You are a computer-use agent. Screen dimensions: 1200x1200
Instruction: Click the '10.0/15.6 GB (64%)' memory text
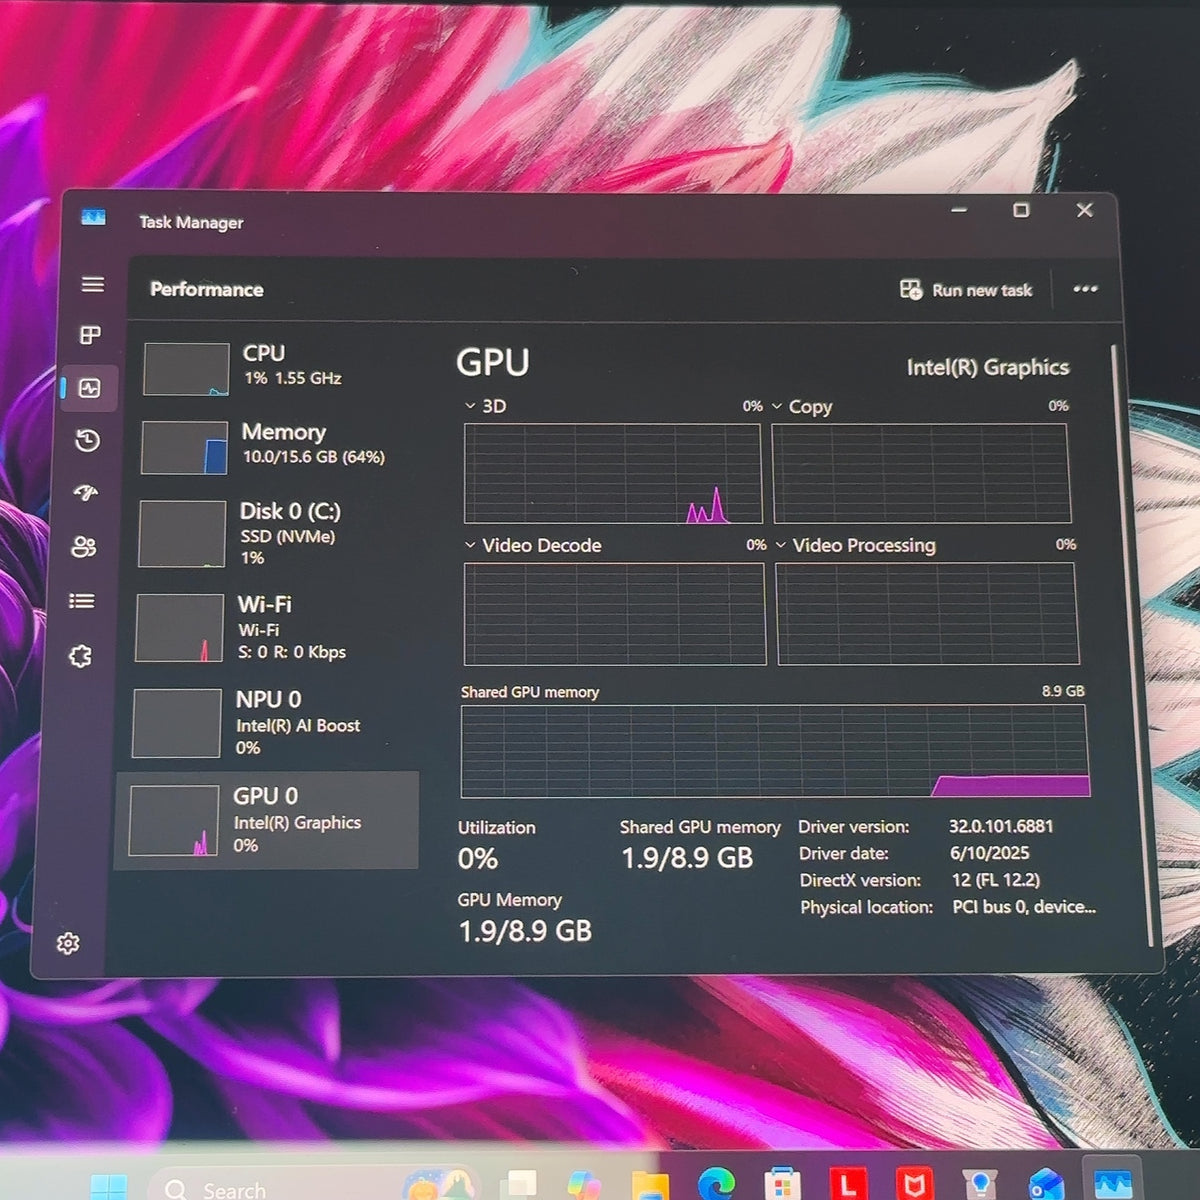pos(313,457)
